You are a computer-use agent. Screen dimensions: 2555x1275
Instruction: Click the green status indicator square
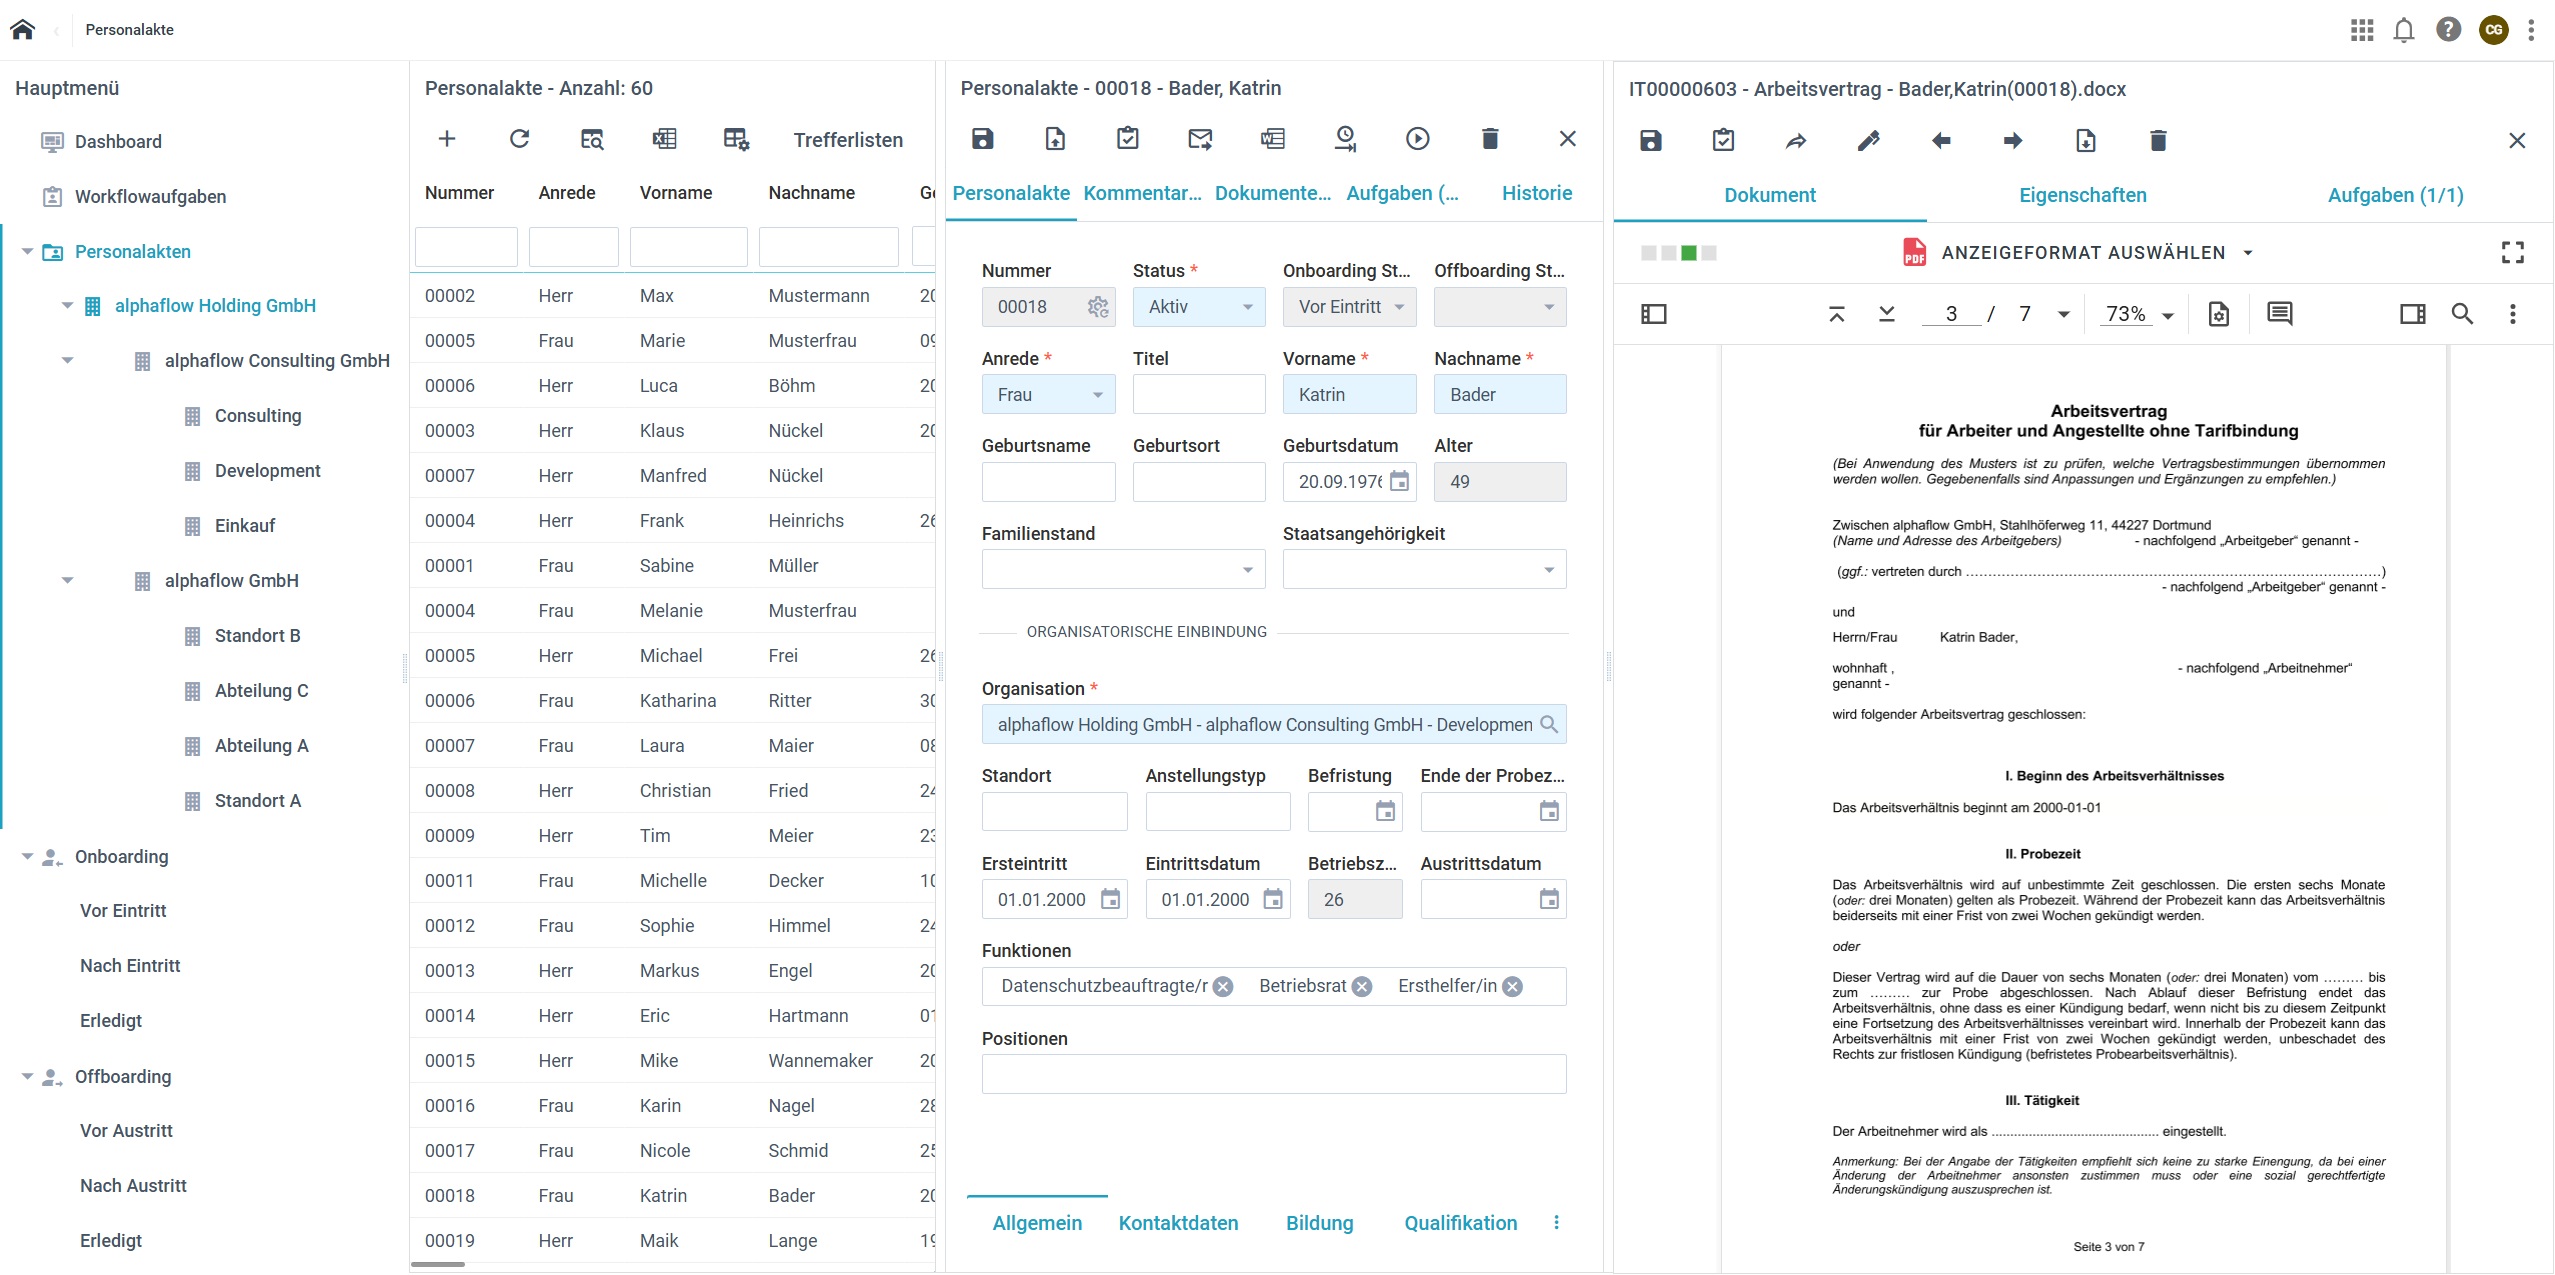[x=1689, y=253]
